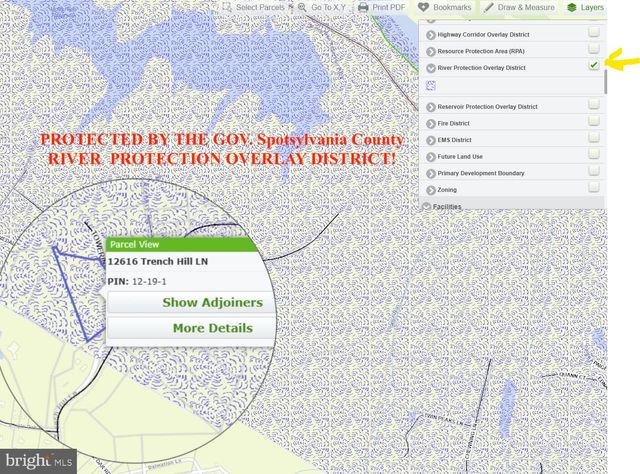Expand Resource Protection Area (RPA) arrow

point(431,51)
